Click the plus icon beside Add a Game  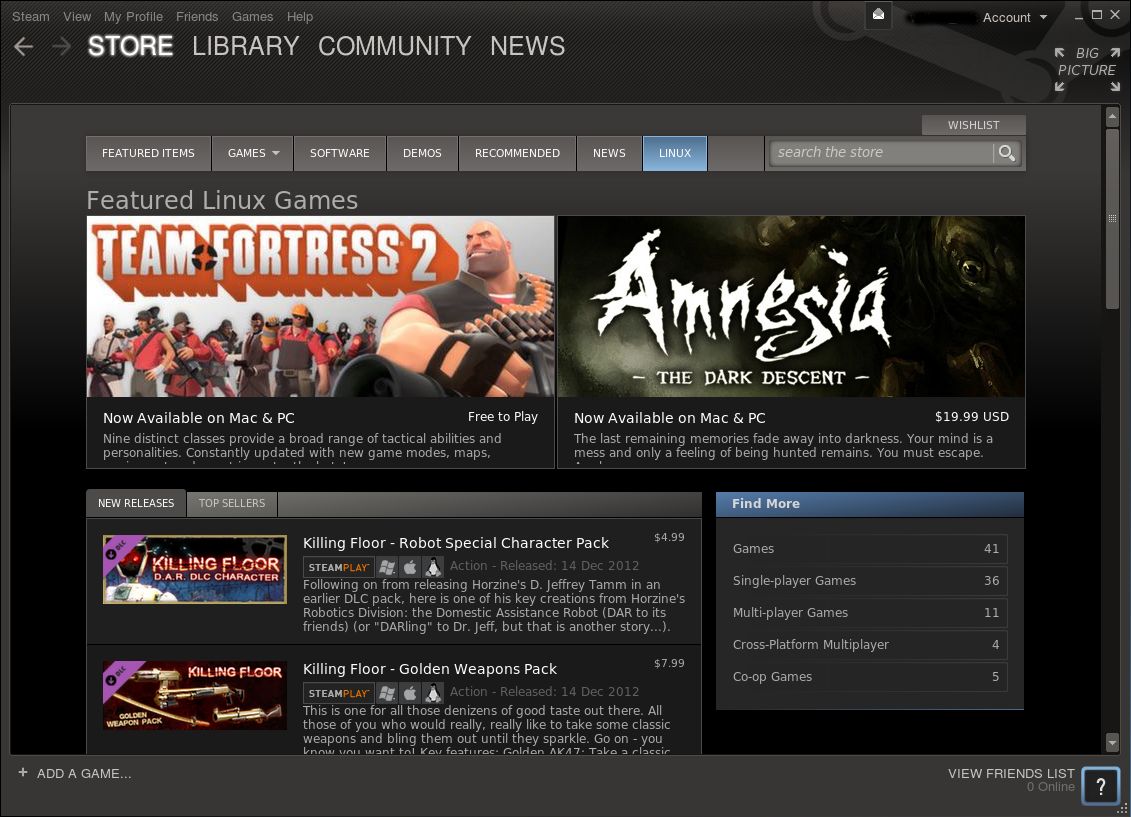23,773
